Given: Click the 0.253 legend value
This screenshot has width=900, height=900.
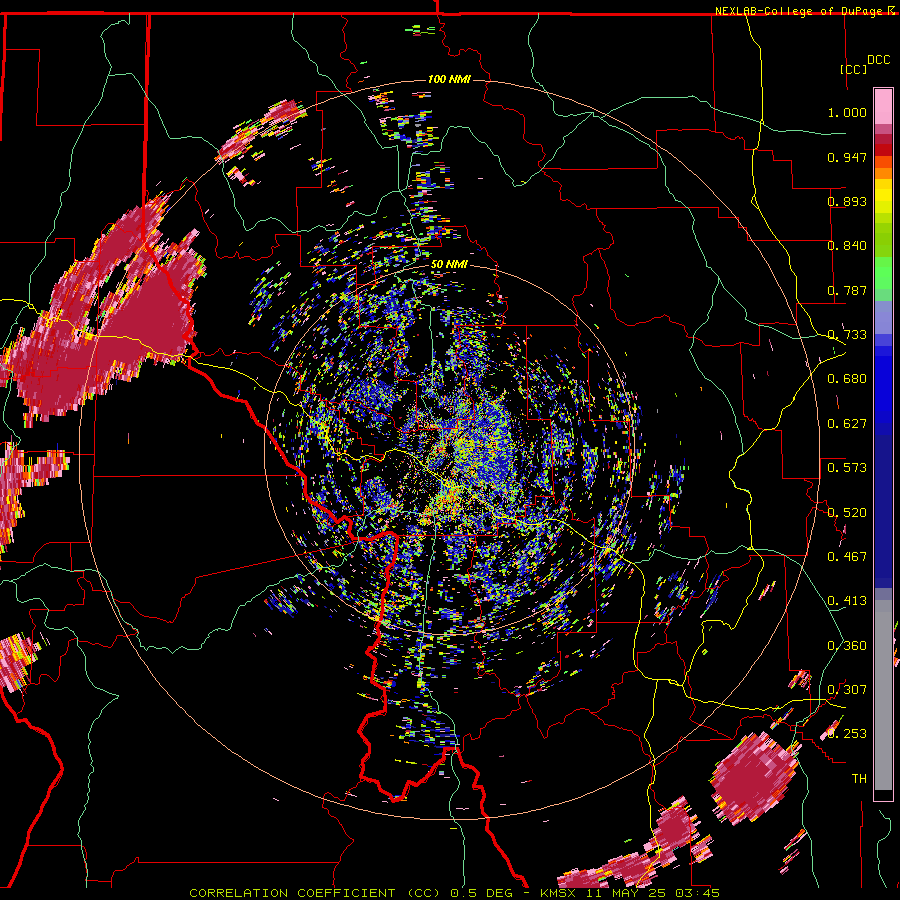Looking at the screenshot, I should pyautogui.click(x=847, y=734).
